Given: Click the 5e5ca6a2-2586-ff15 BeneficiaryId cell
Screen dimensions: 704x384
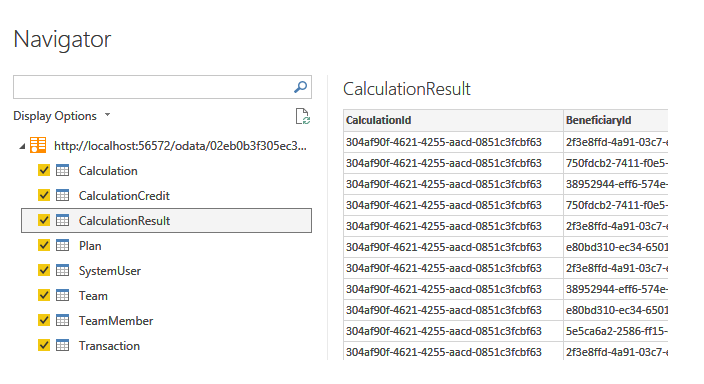Looking at the screenshot, I should [616, 331].
